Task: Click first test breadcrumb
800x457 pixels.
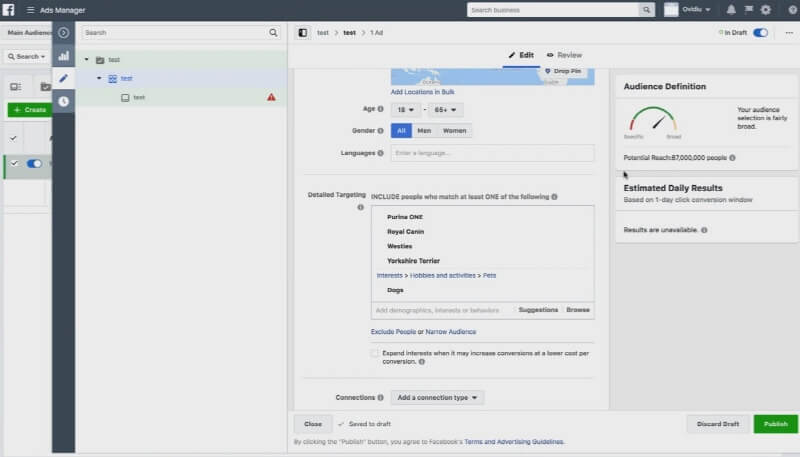Action: click(322, 33)
